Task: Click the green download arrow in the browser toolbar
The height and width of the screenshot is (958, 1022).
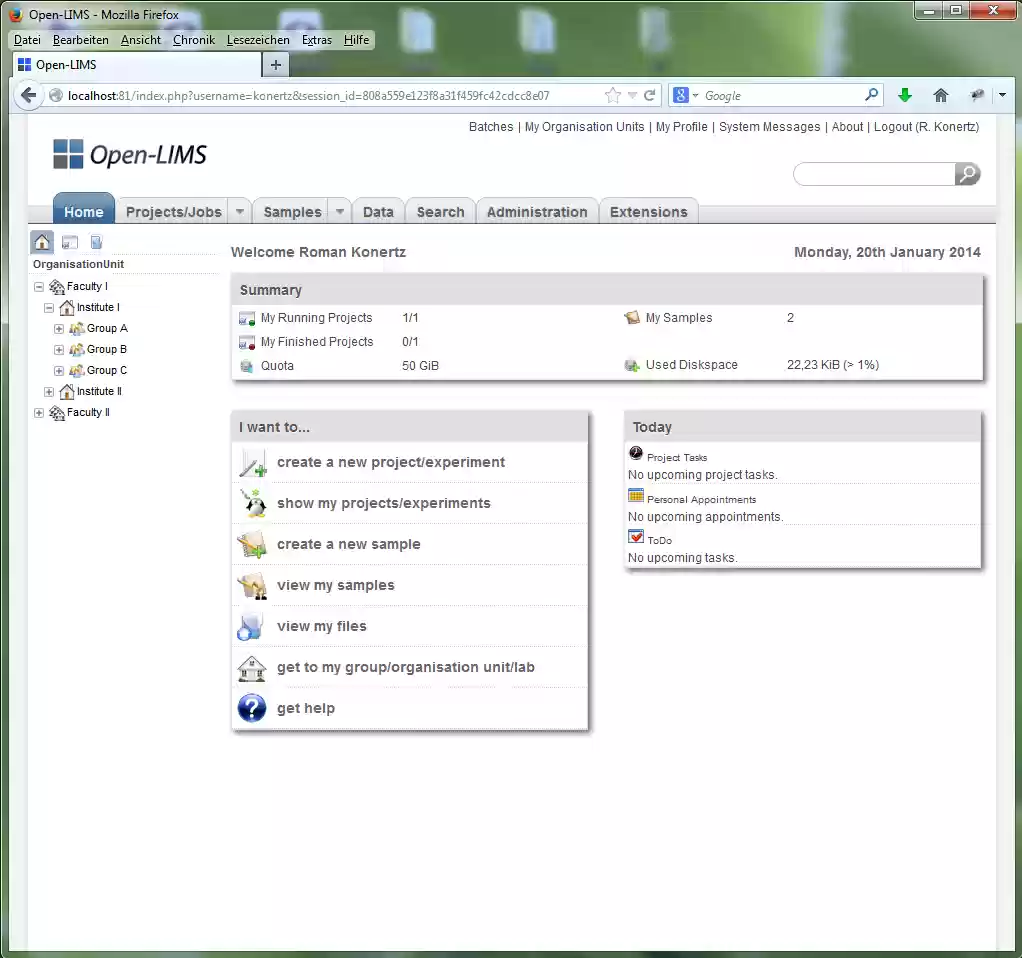Action: tap(904, 95)
